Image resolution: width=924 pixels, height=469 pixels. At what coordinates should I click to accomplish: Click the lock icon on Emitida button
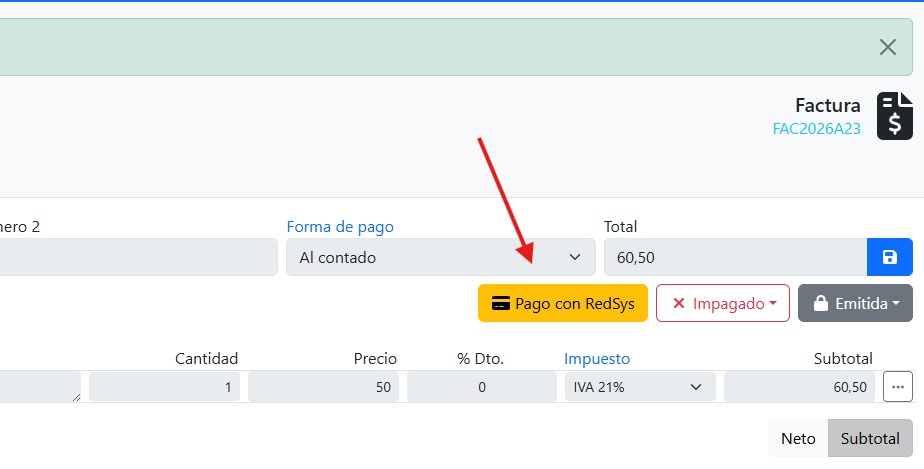click(x=820, y=303)
